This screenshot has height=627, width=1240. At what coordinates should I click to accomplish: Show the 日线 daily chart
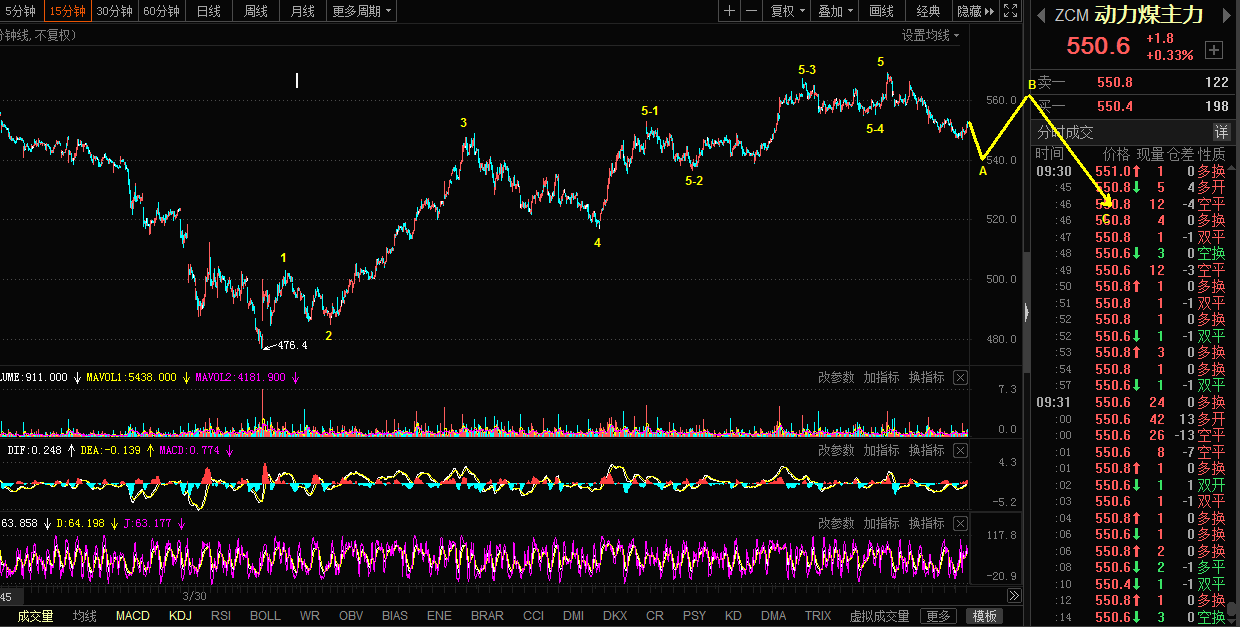(209, 11)
